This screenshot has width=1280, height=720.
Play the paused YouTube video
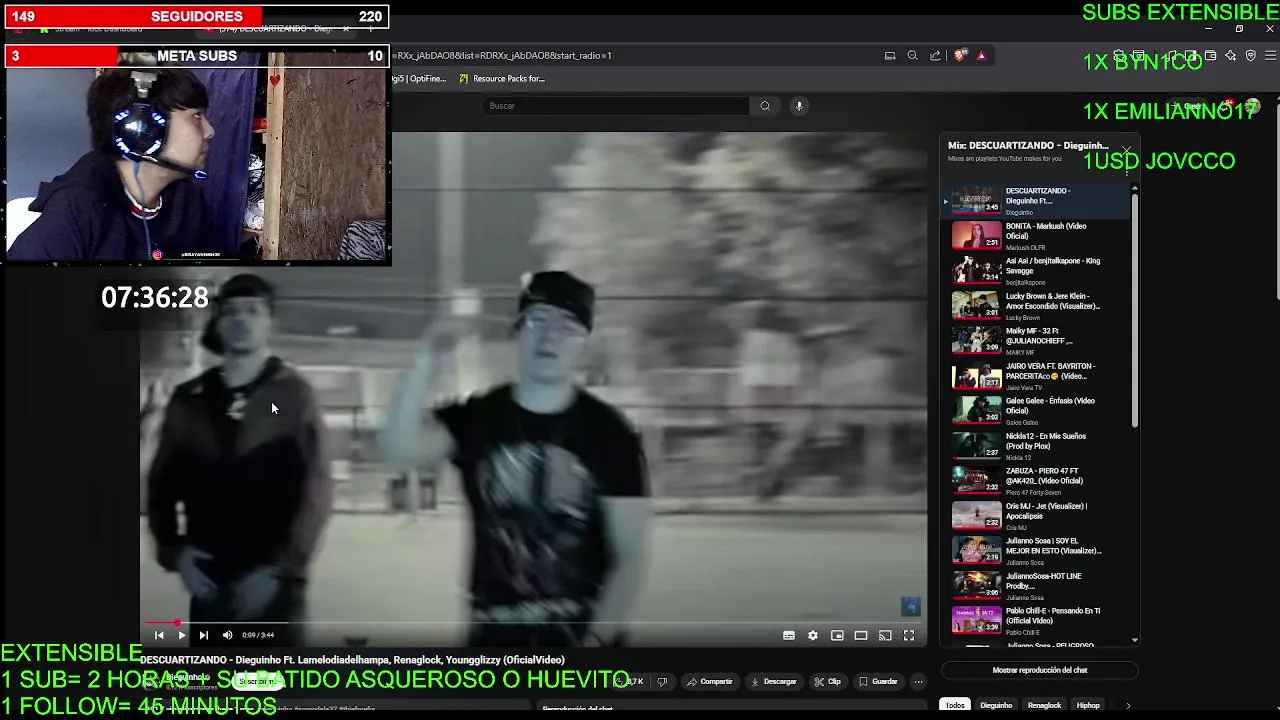click(181, 635)
